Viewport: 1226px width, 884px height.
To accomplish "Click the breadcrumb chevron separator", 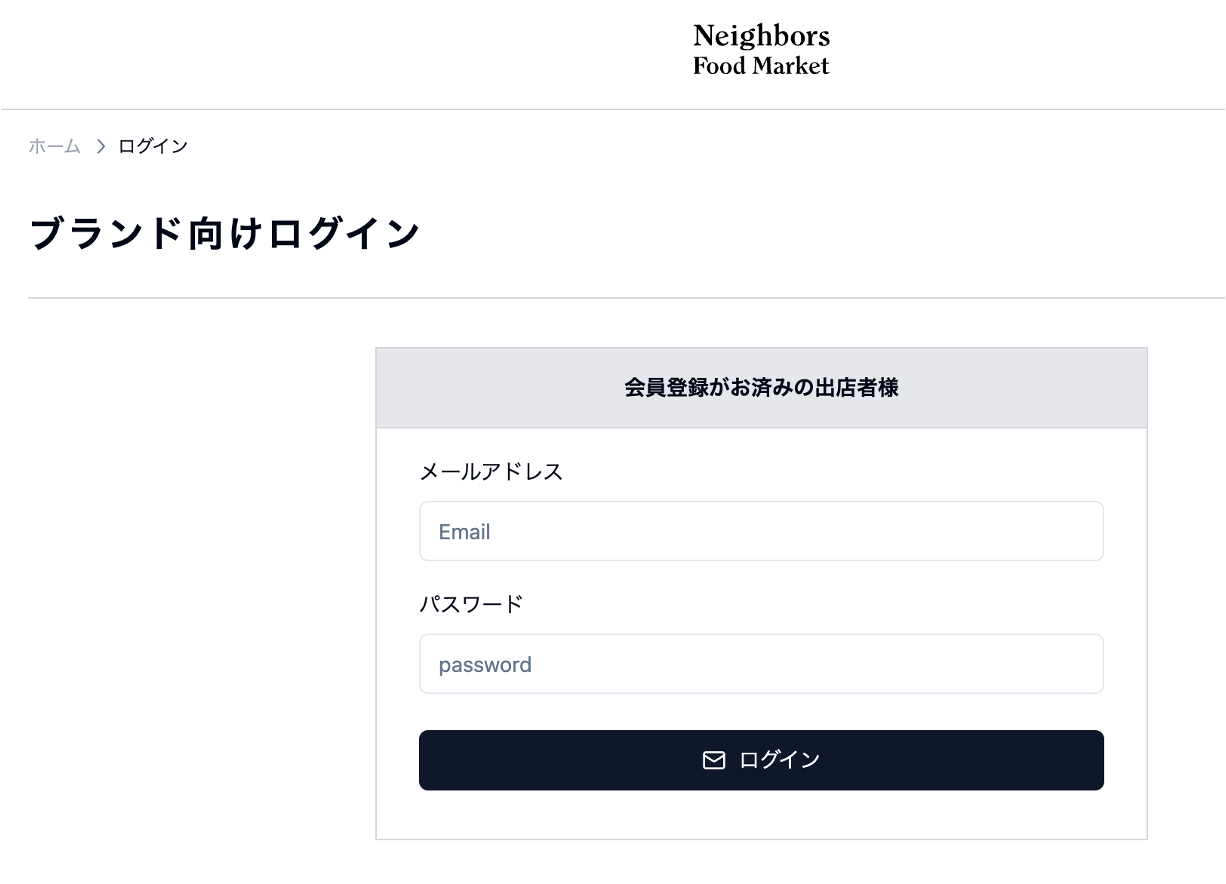I will (100, 147).
